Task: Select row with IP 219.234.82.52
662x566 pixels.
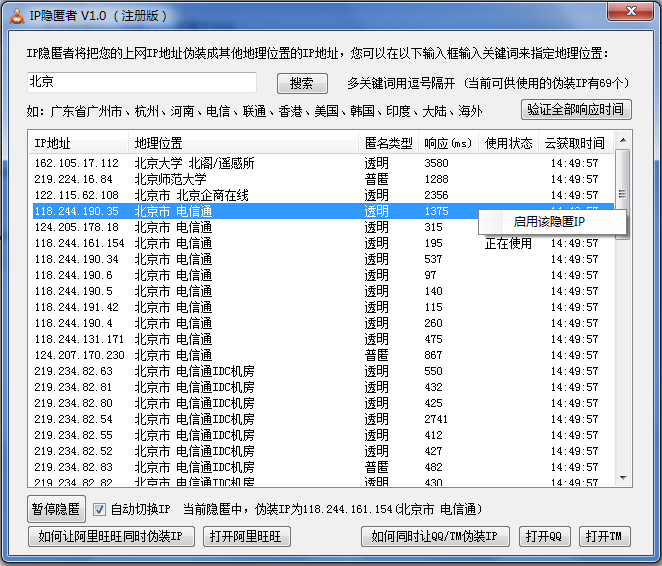Action: point(323,452)
